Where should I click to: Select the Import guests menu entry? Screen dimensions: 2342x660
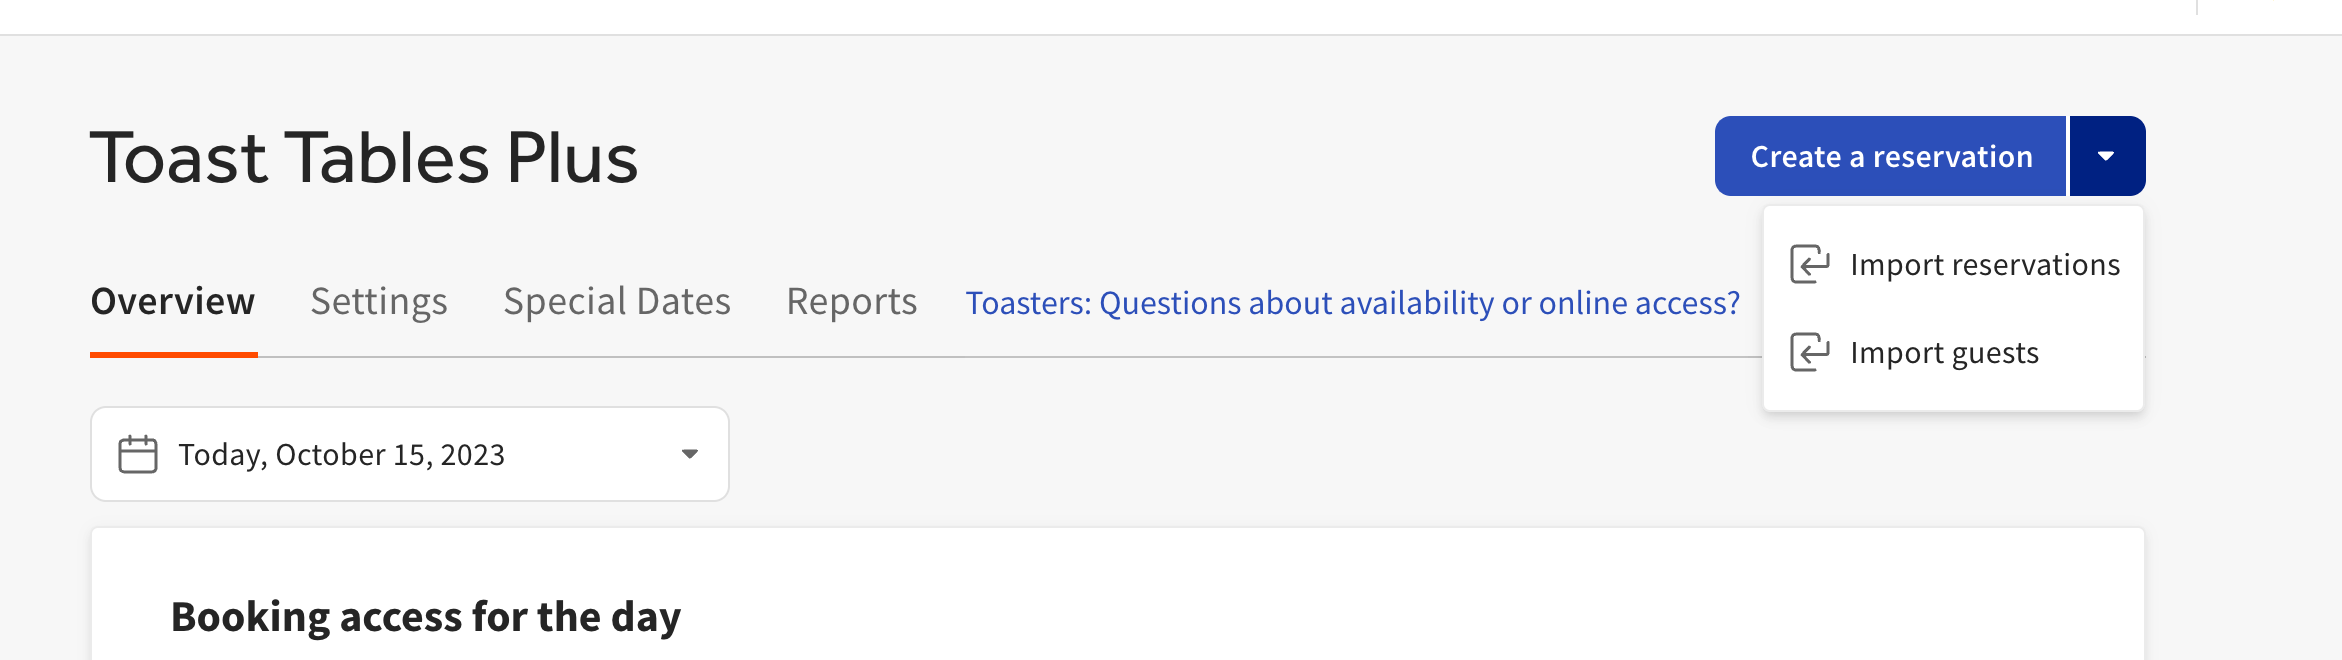(1943, 353)
